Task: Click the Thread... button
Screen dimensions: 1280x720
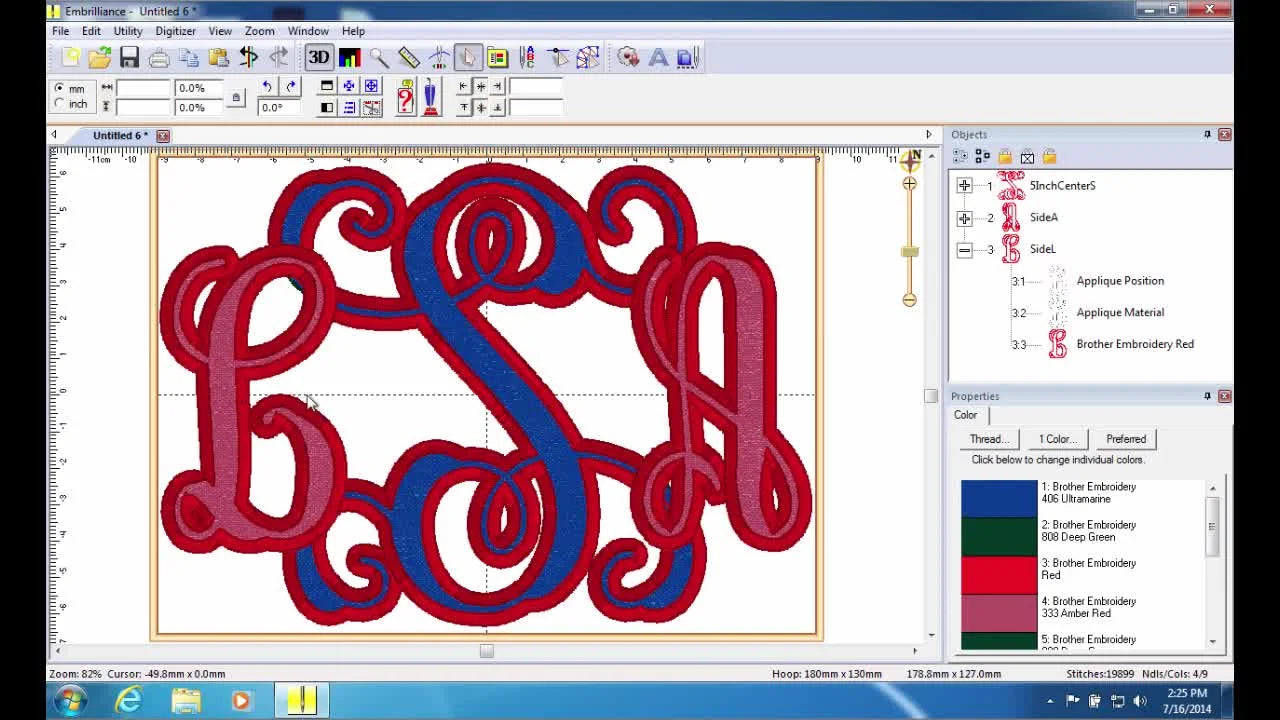Action: (x=989, y=439)
